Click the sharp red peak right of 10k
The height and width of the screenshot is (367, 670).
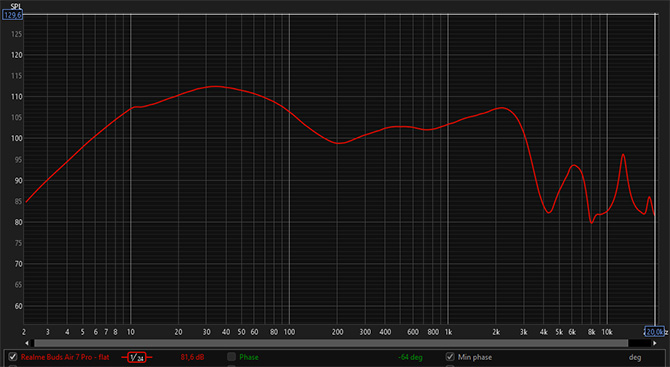tap(623, 154)
